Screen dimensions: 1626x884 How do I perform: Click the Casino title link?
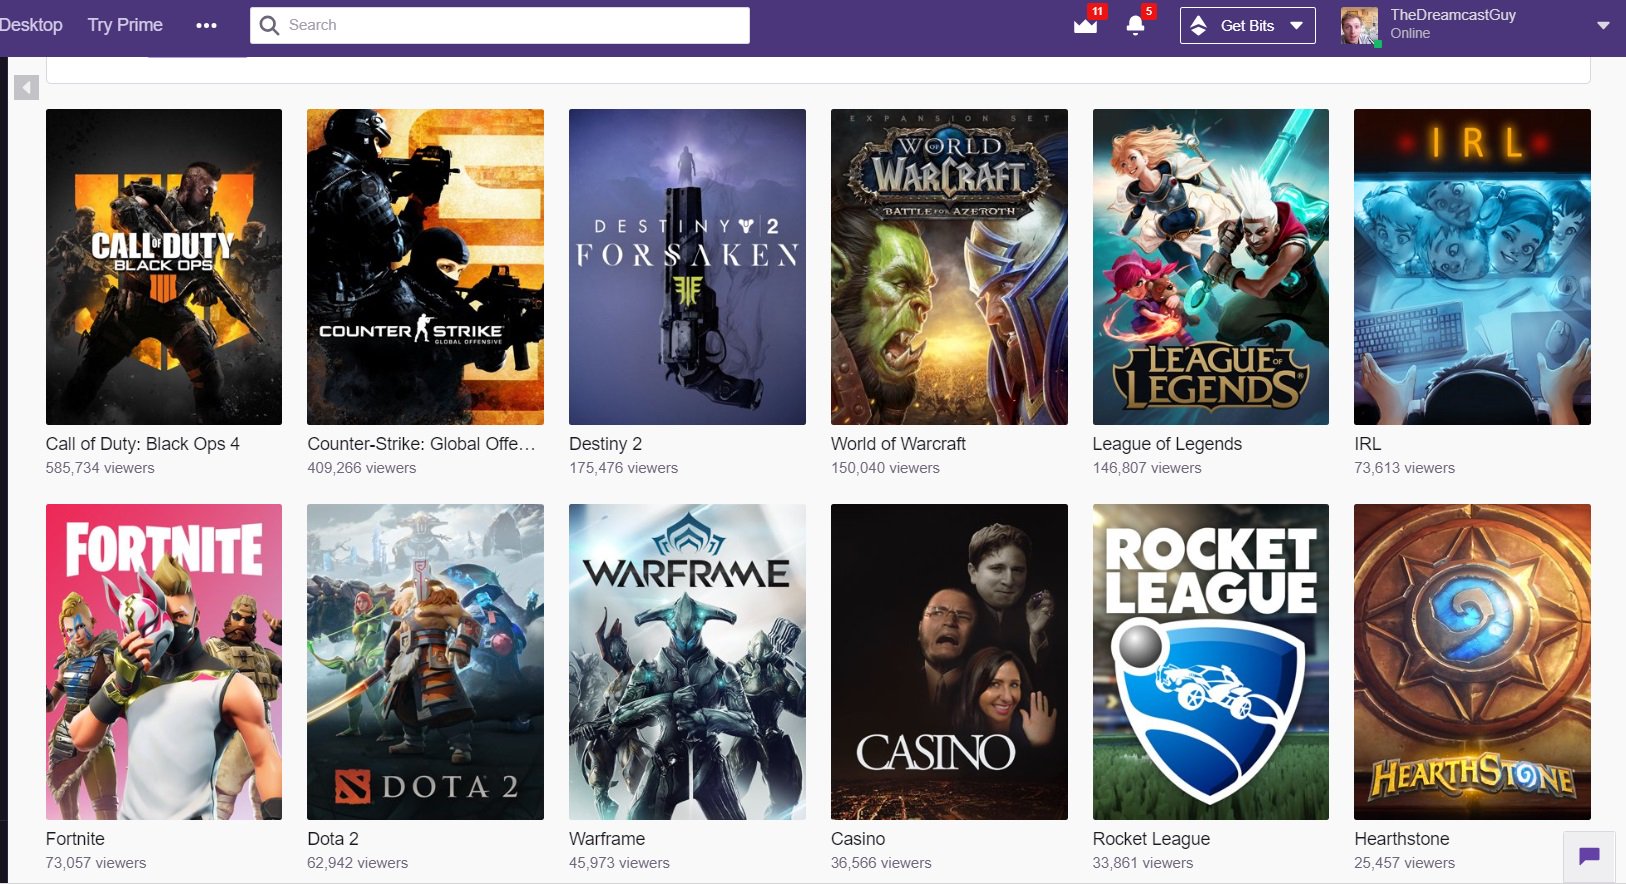tap(858, 839)
